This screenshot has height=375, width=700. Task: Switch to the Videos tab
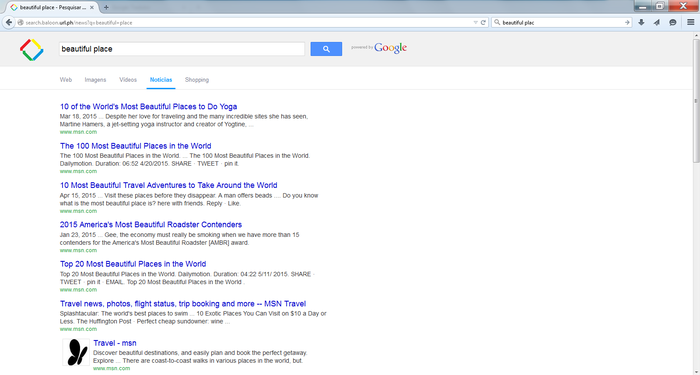point(128,80)
